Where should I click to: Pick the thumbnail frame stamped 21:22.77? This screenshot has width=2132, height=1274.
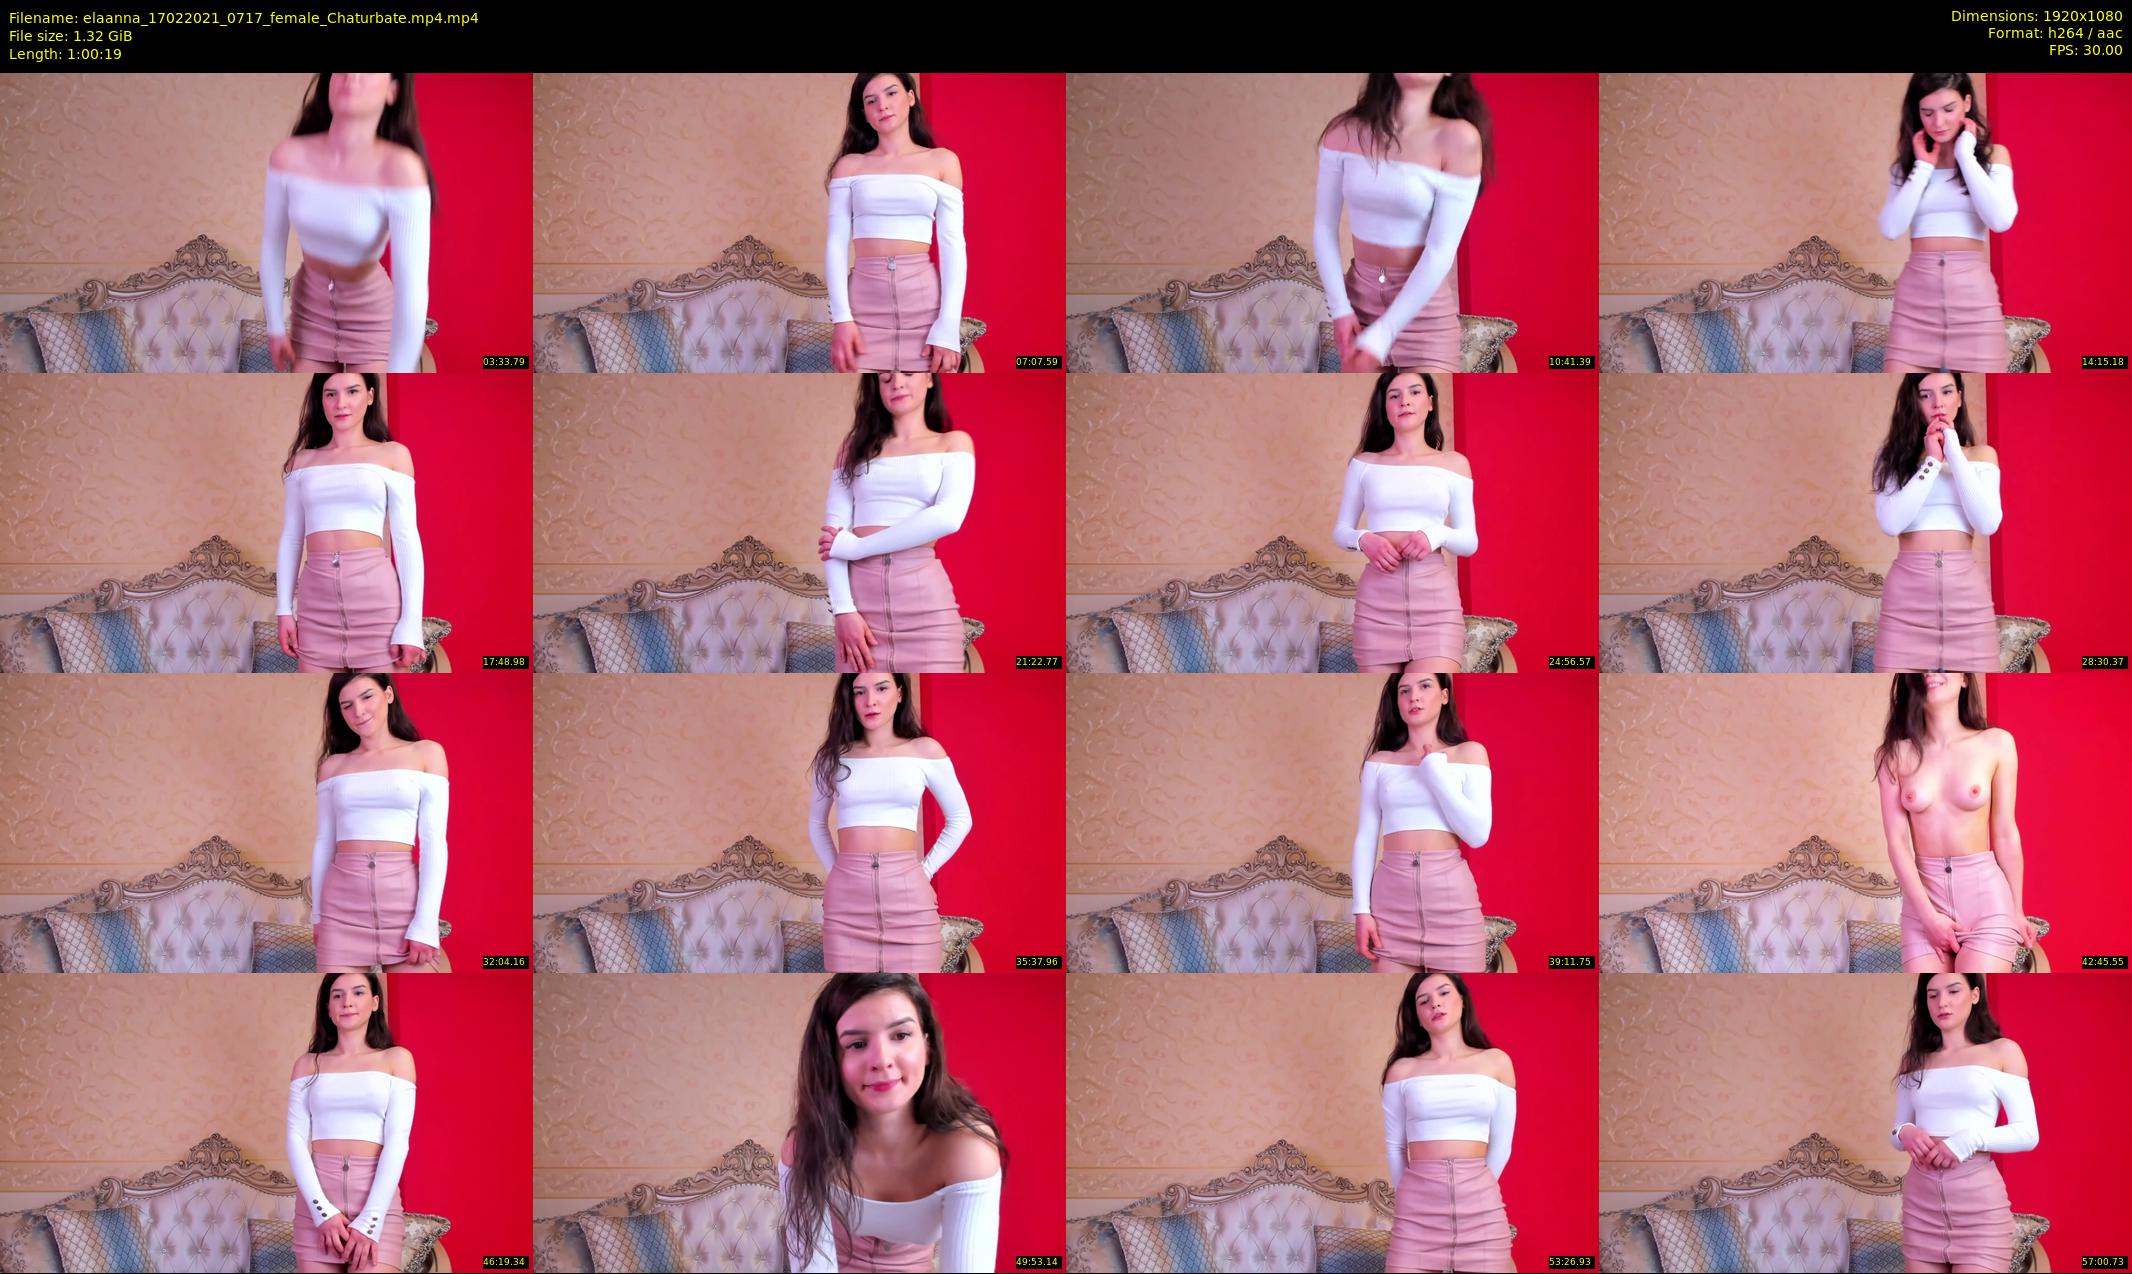pos(799,522)
